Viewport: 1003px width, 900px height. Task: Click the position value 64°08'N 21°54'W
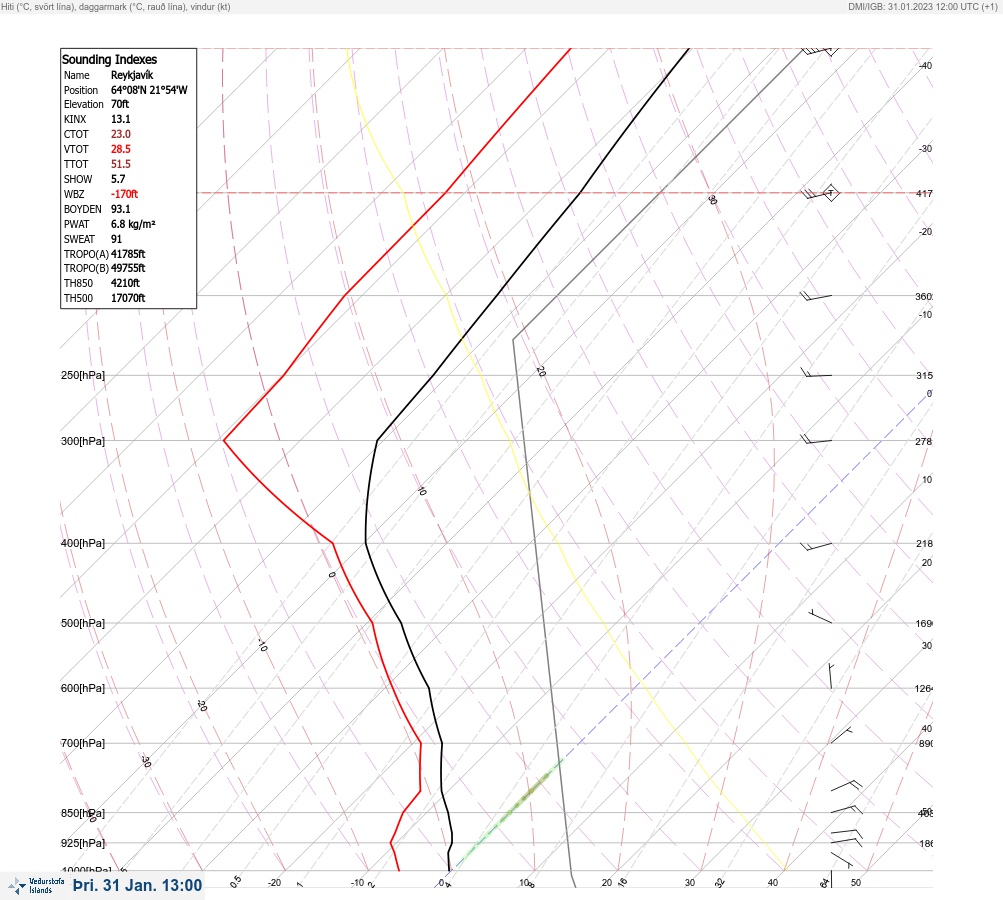[149, 90]
